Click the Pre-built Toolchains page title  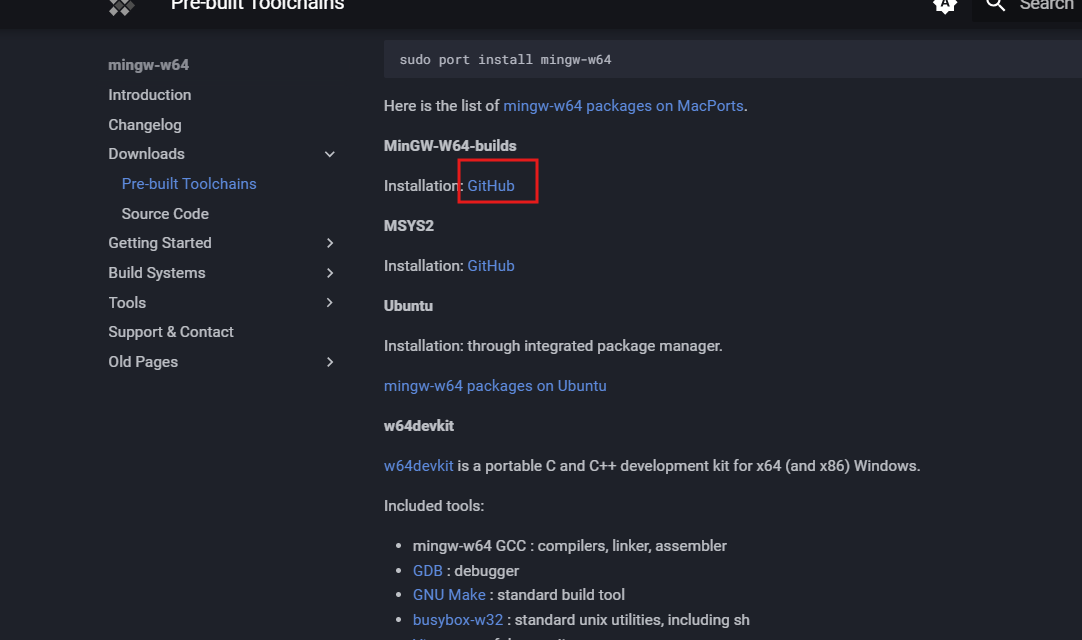coord(257,6)
